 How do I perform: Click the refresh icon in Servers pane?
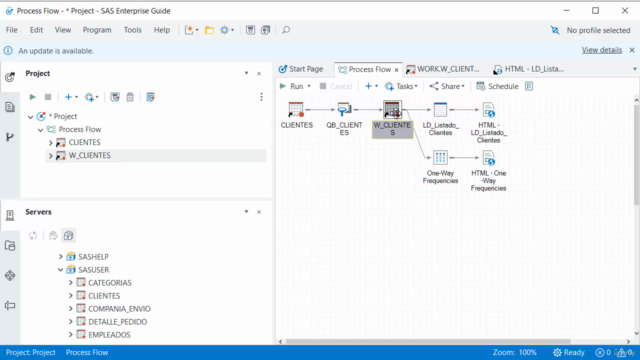(x=33, y=236)
